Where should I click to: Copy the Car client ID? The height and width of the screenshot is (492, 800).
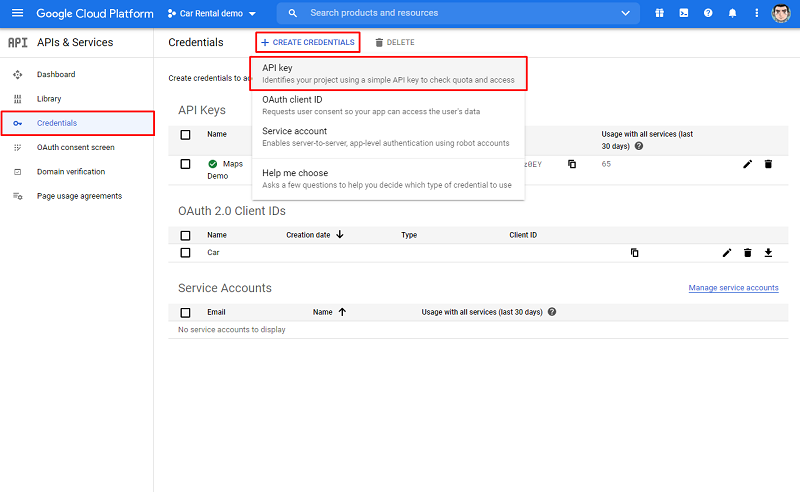635,253
